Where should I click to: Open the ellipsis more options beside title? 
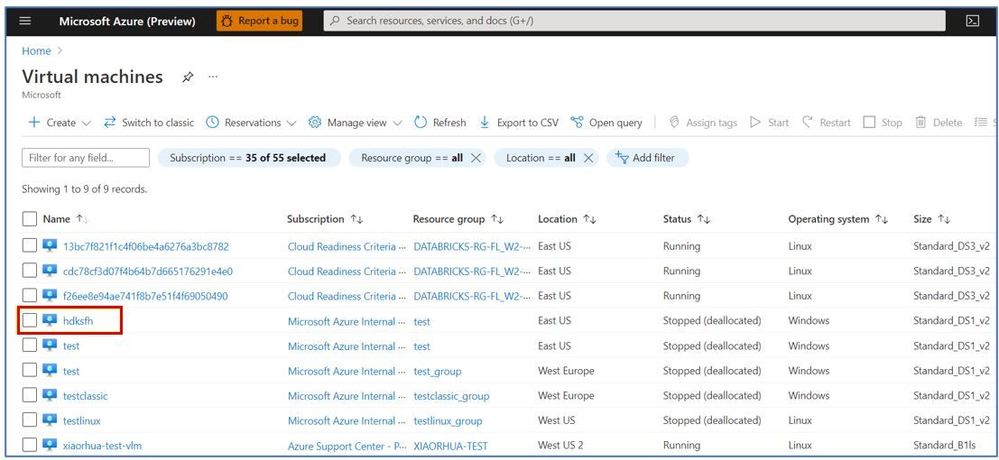click(213, 76)
